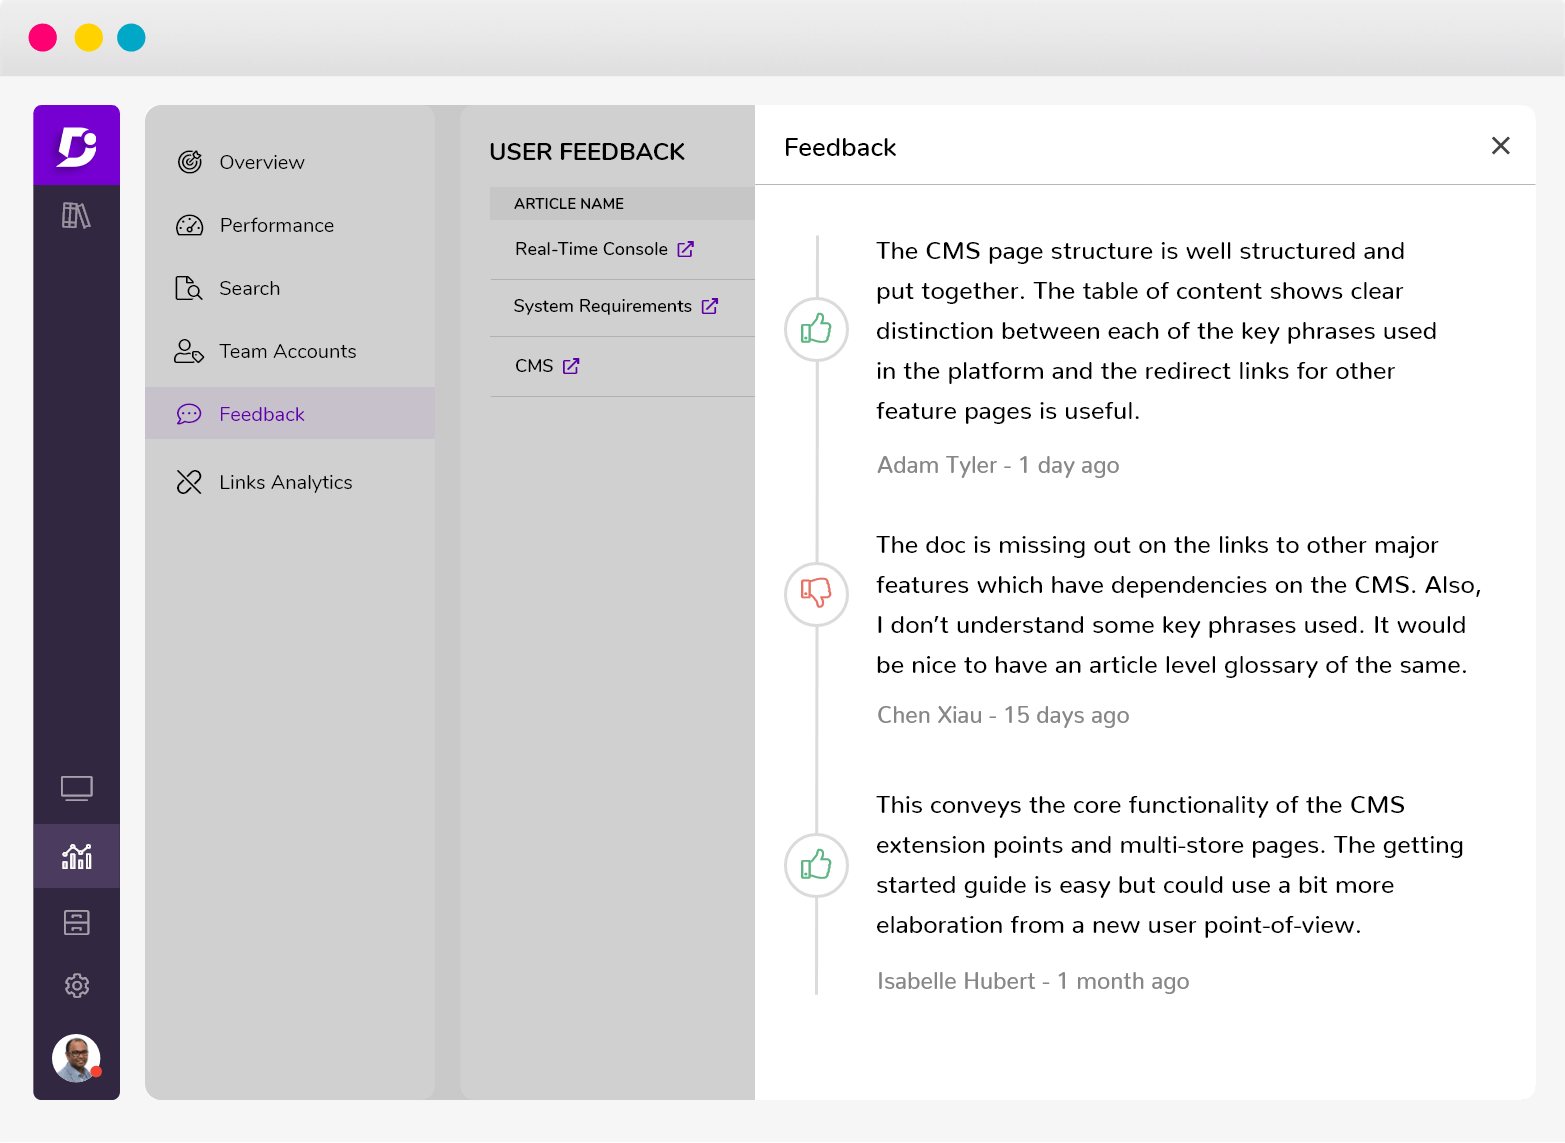The width and height of the screenshot is (1565, 1143).
Task: Click the user profile avatar
Action: 76,1058
